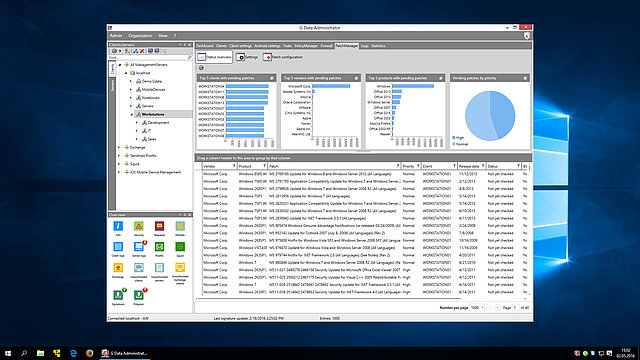Expand the Squid tree node
Screen dimensions: 640x360
119,164
